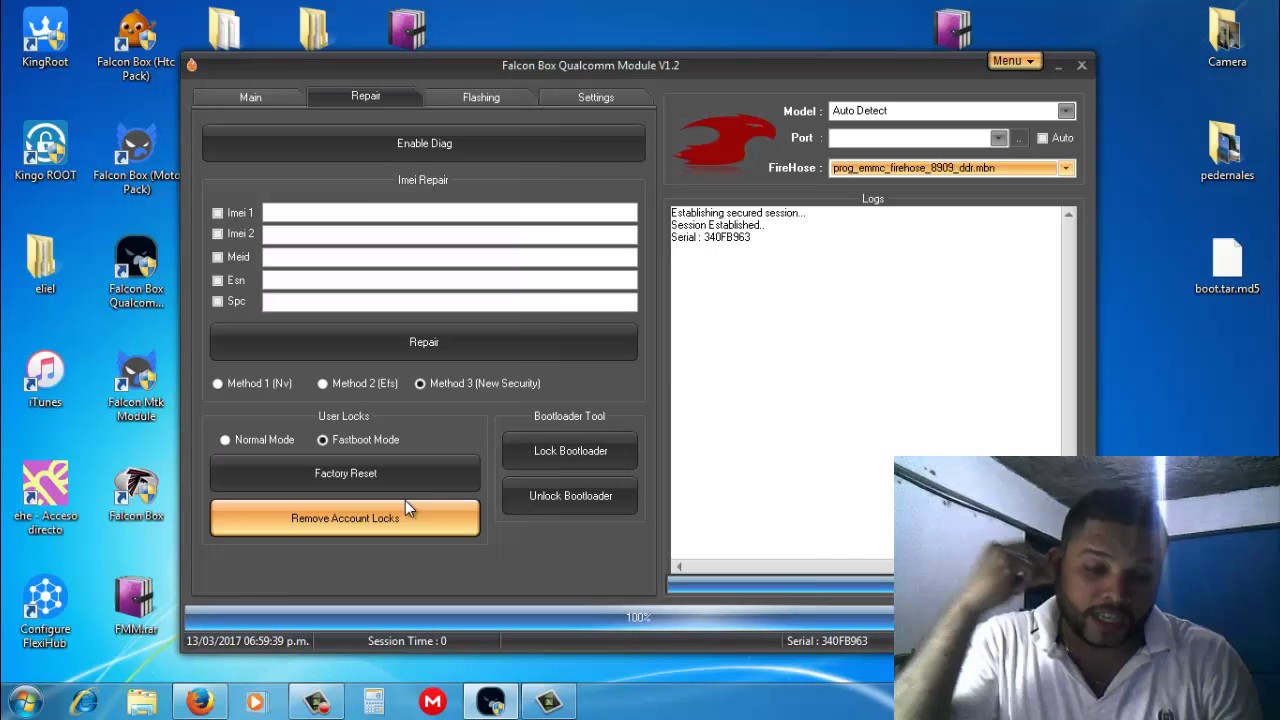Click into the Imei 1 input field

(x=449, y=213)
